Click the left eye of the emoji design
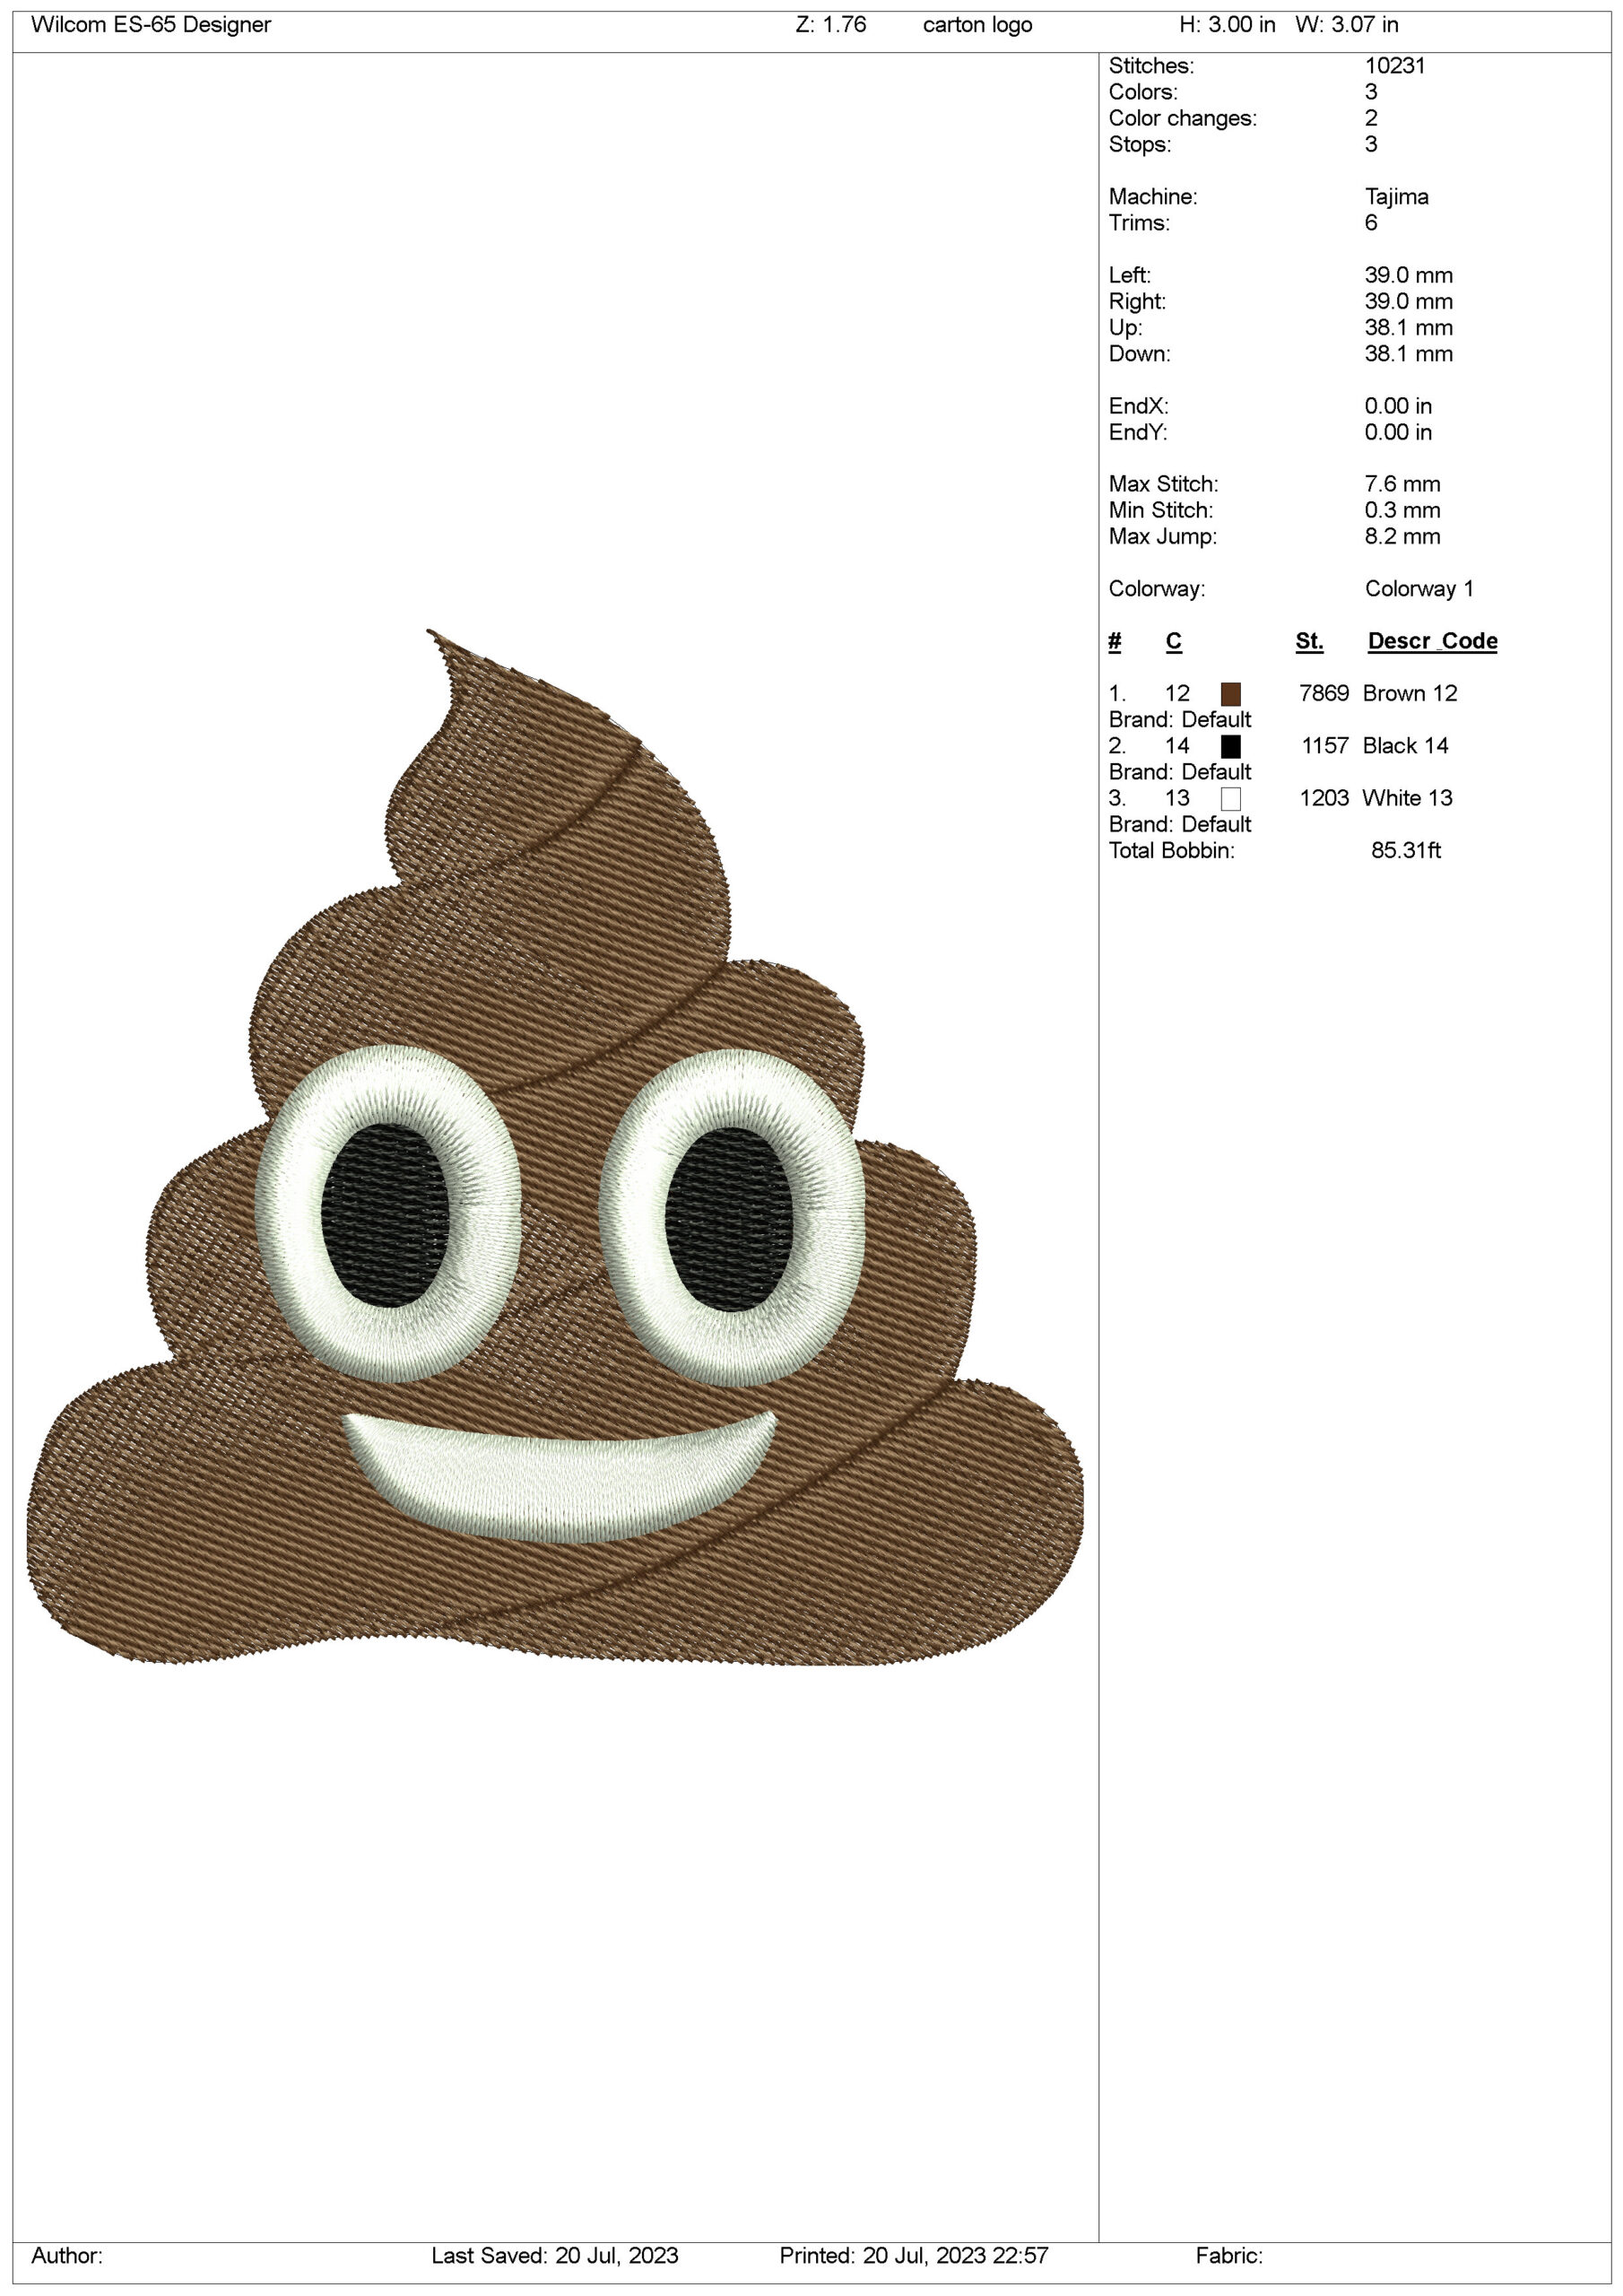The height and width of the screenshot is (2296, 1623). point(386,1214)
